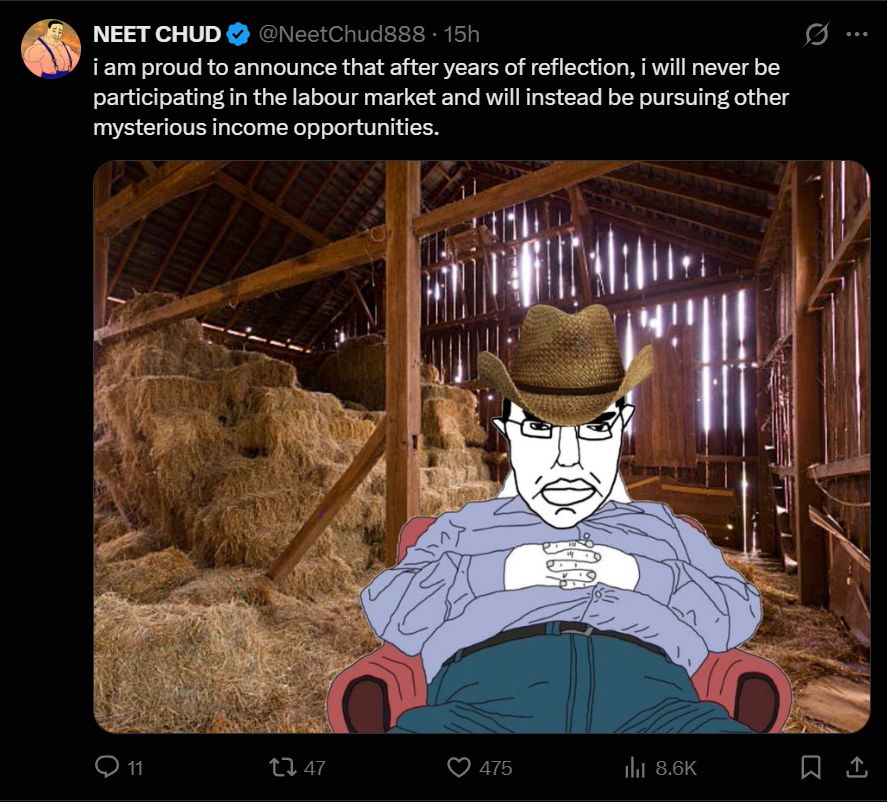
Task: Open view analytics bar chart icon
Action: click(x=634, y=767)
